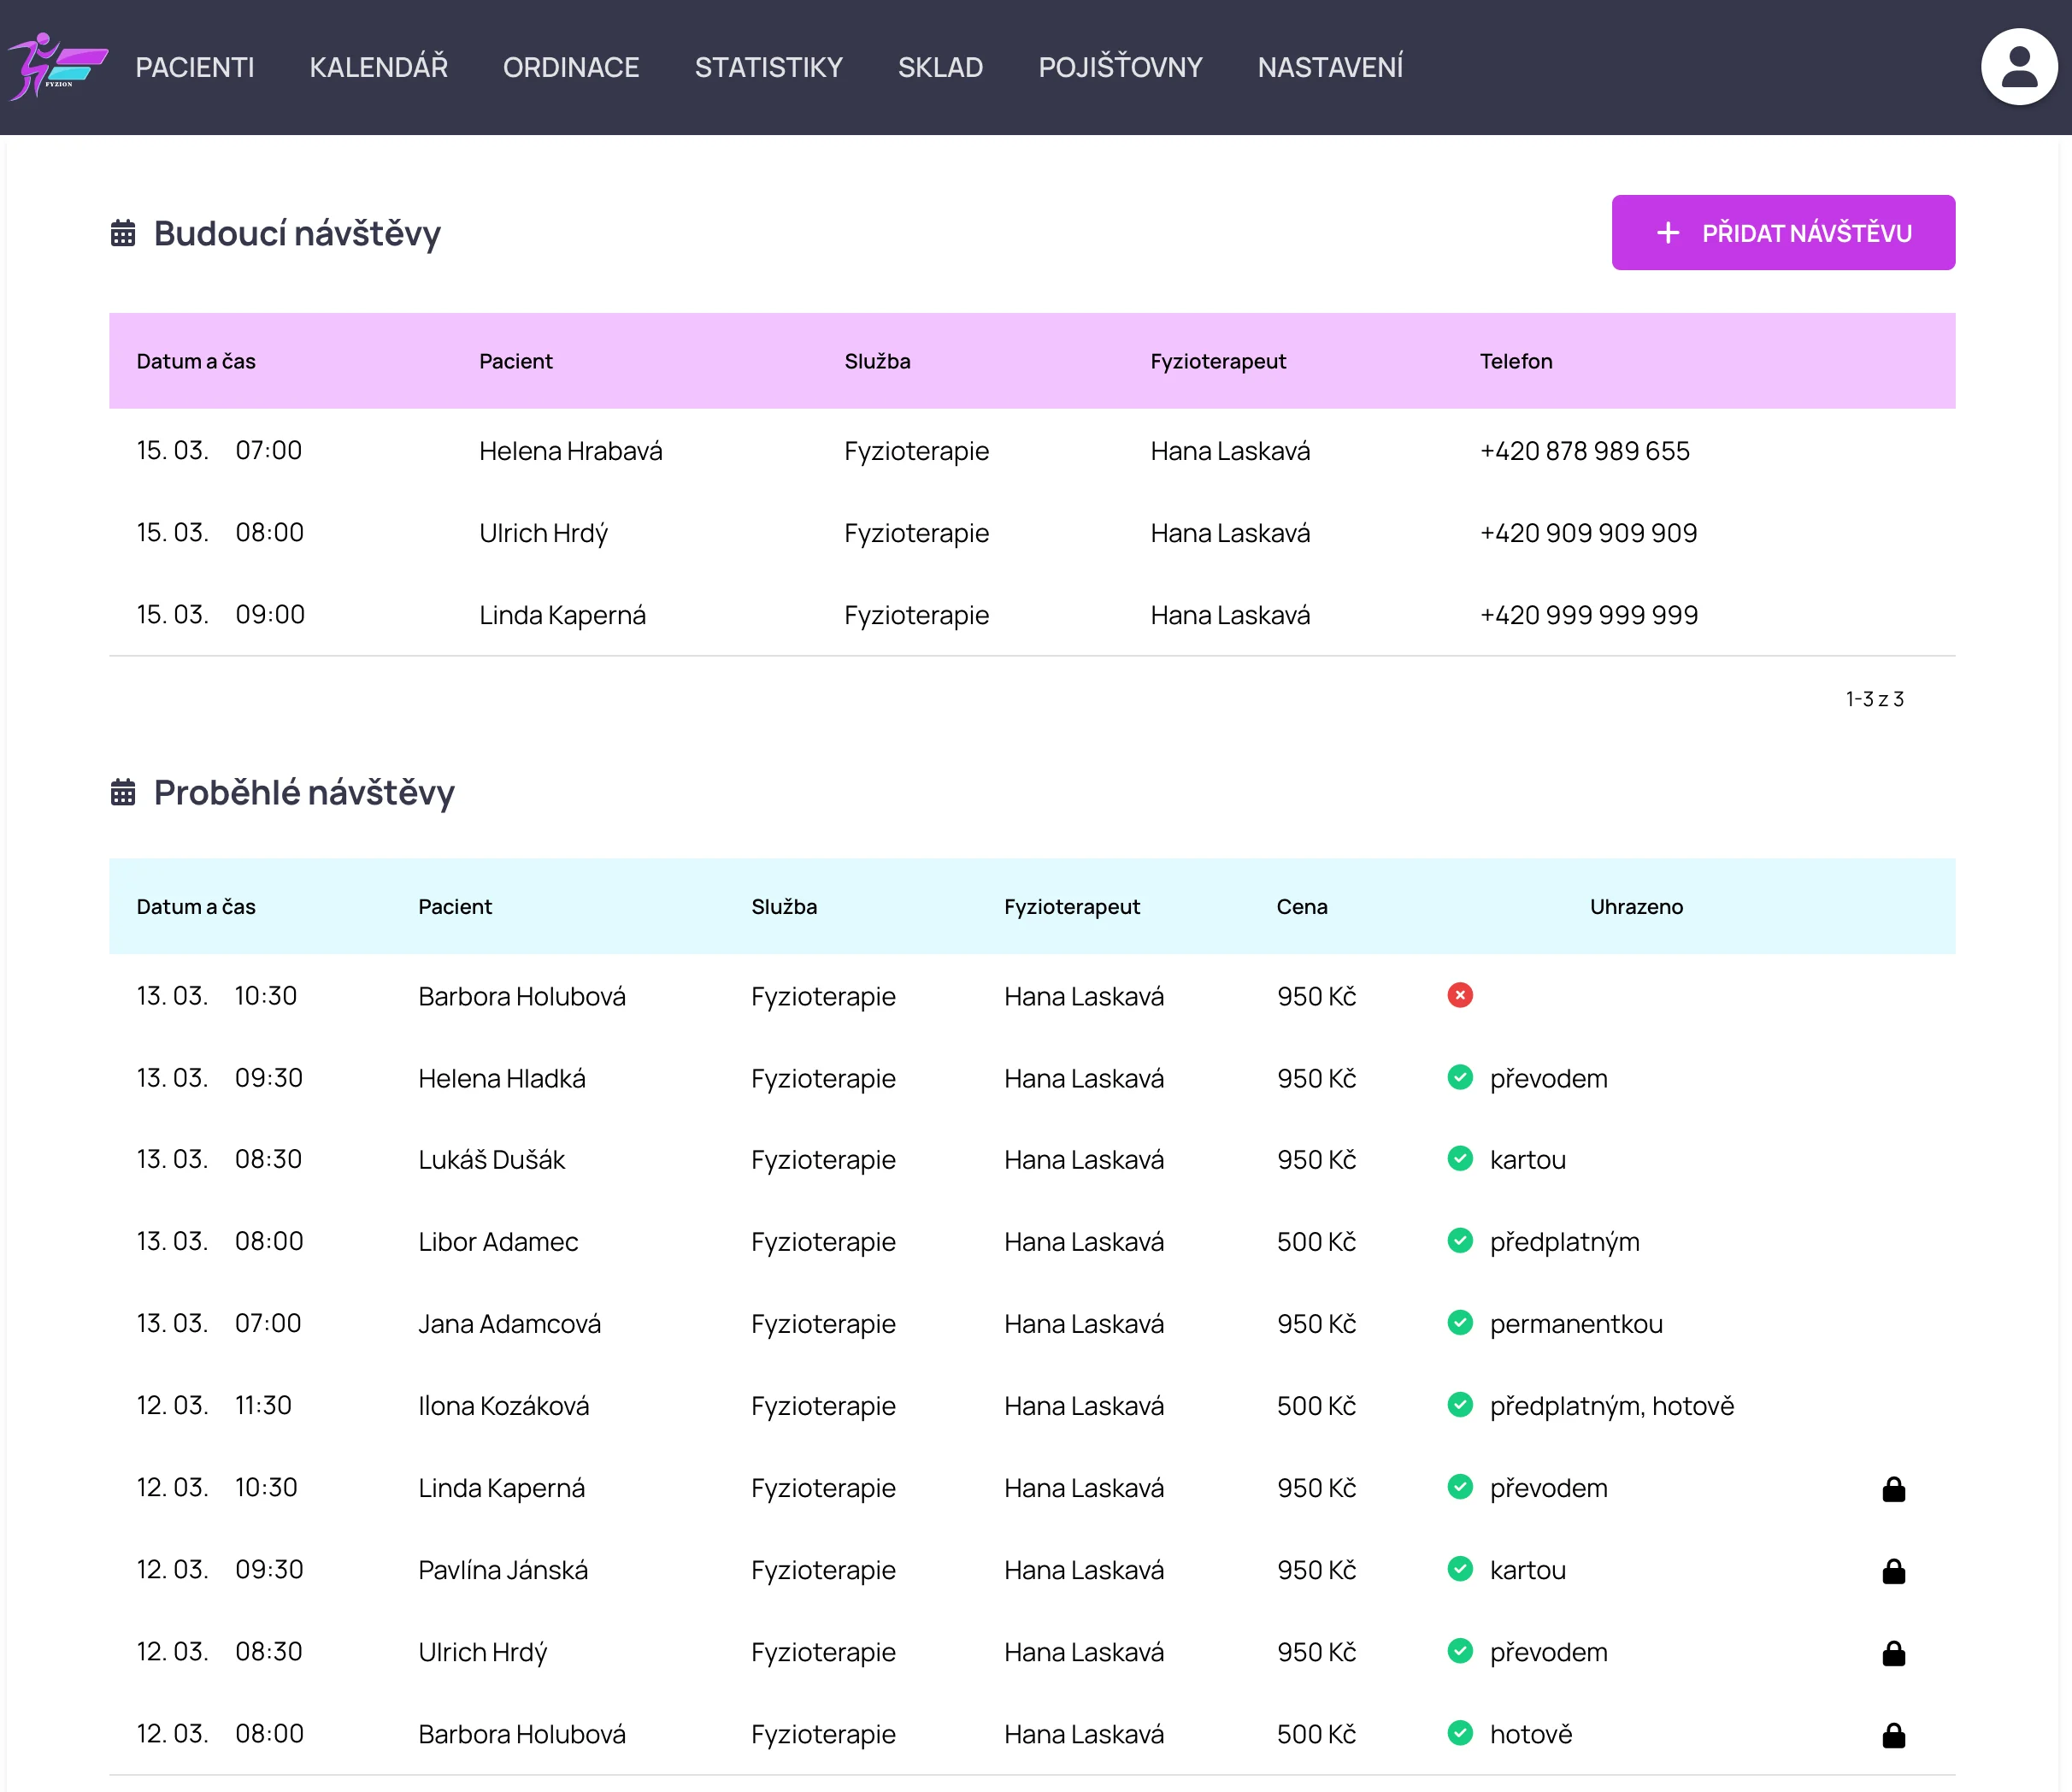Select the Jana Adamcová visit row

(x=509, y=1324)
